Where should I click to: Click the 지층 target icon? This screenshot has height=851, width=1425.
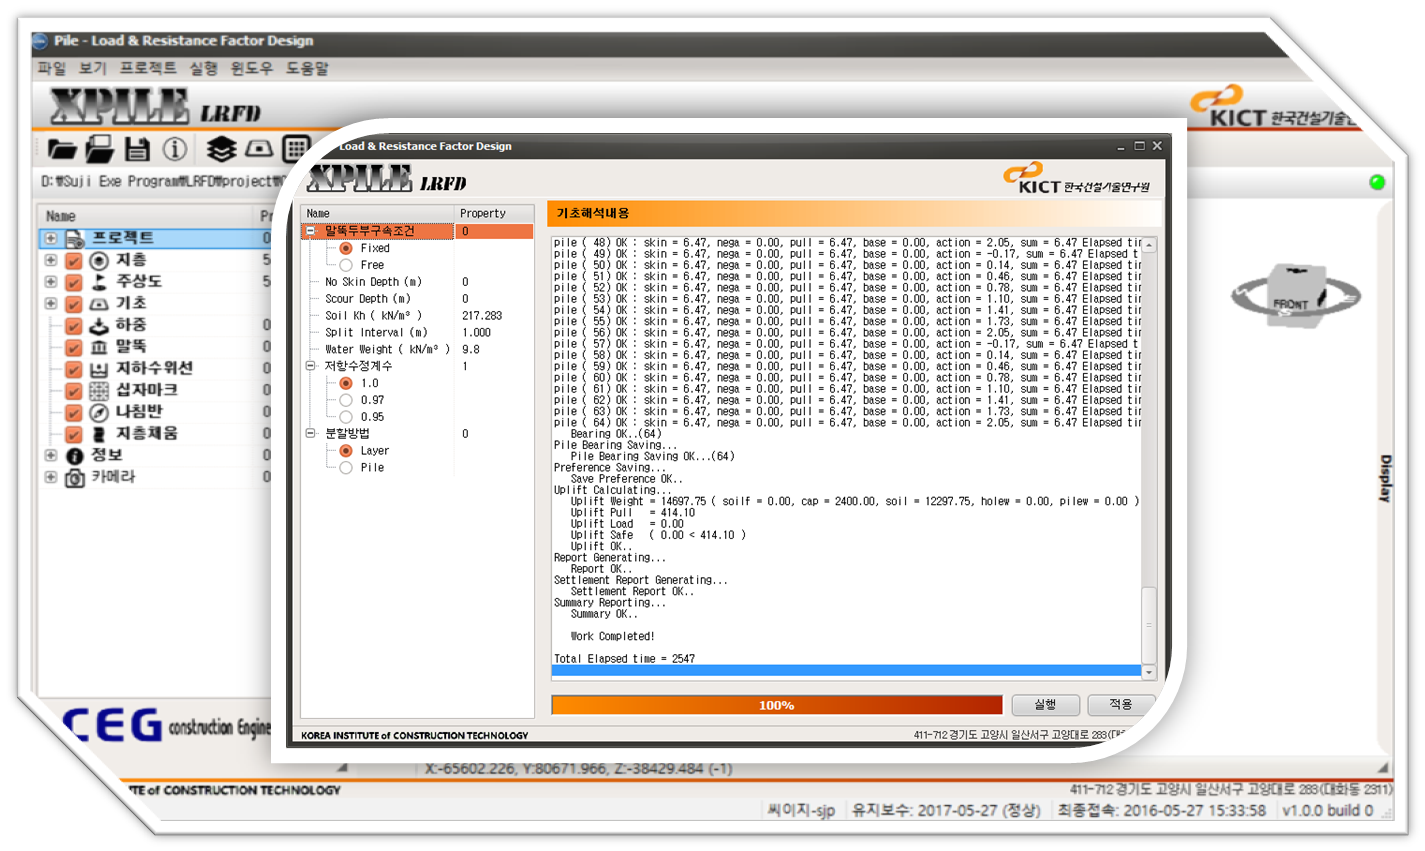(99, 261)
